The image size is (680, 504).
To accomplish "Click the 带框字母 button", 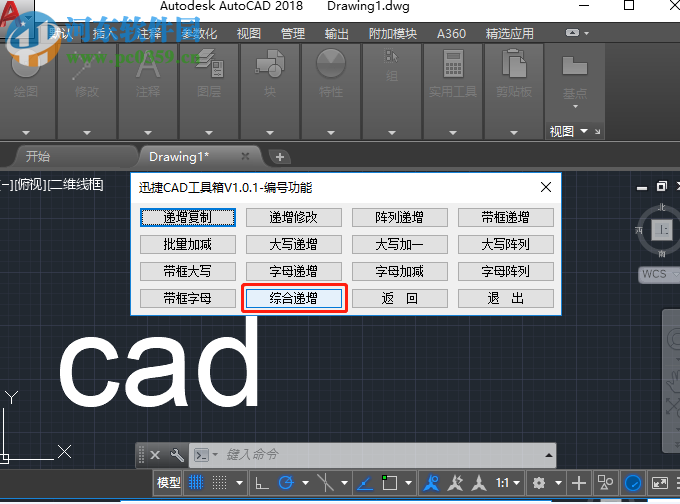I will [188, 298].
